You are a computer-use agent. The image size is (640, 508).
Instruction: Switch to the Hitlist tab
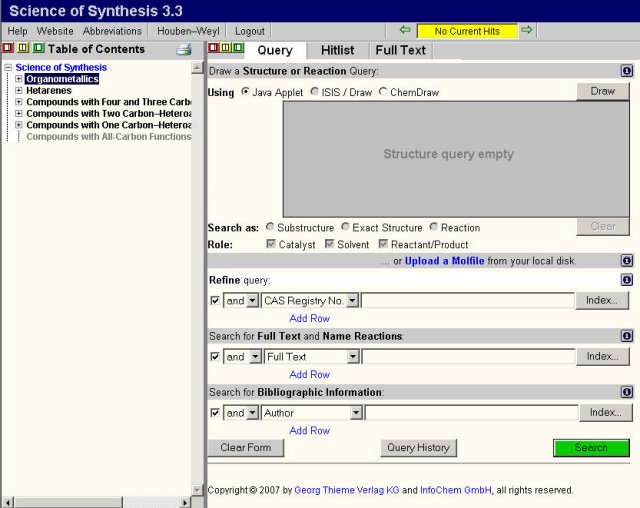click(338, 50)
